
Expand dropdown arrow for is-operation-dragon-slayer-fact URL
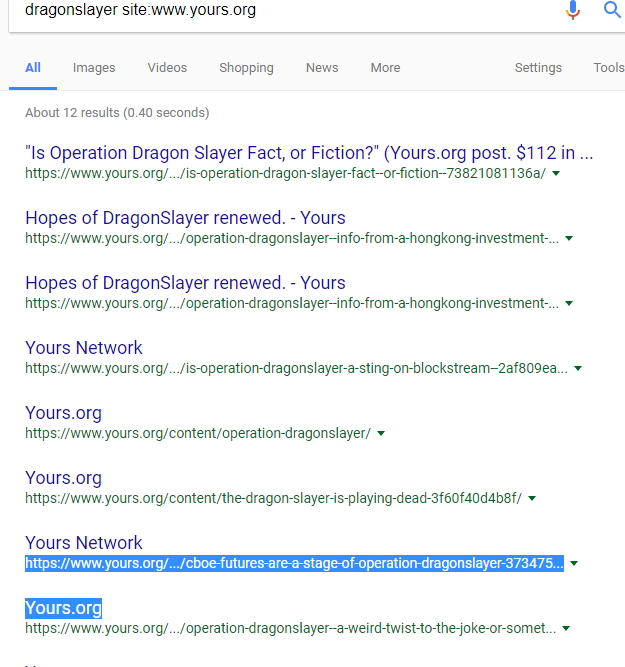coord(556,173)
